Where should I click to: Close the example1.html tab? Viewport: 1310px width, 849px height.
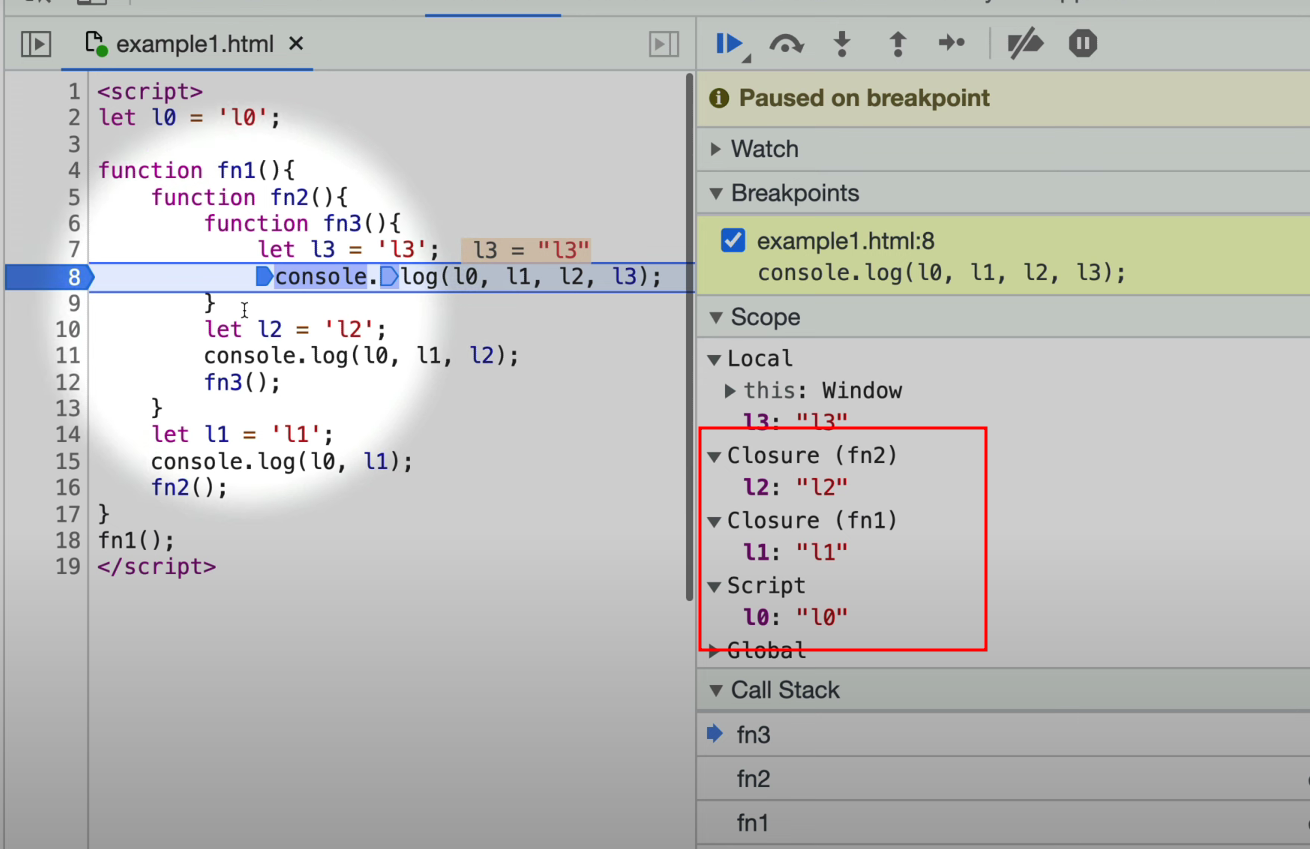[x=296, y=44]
